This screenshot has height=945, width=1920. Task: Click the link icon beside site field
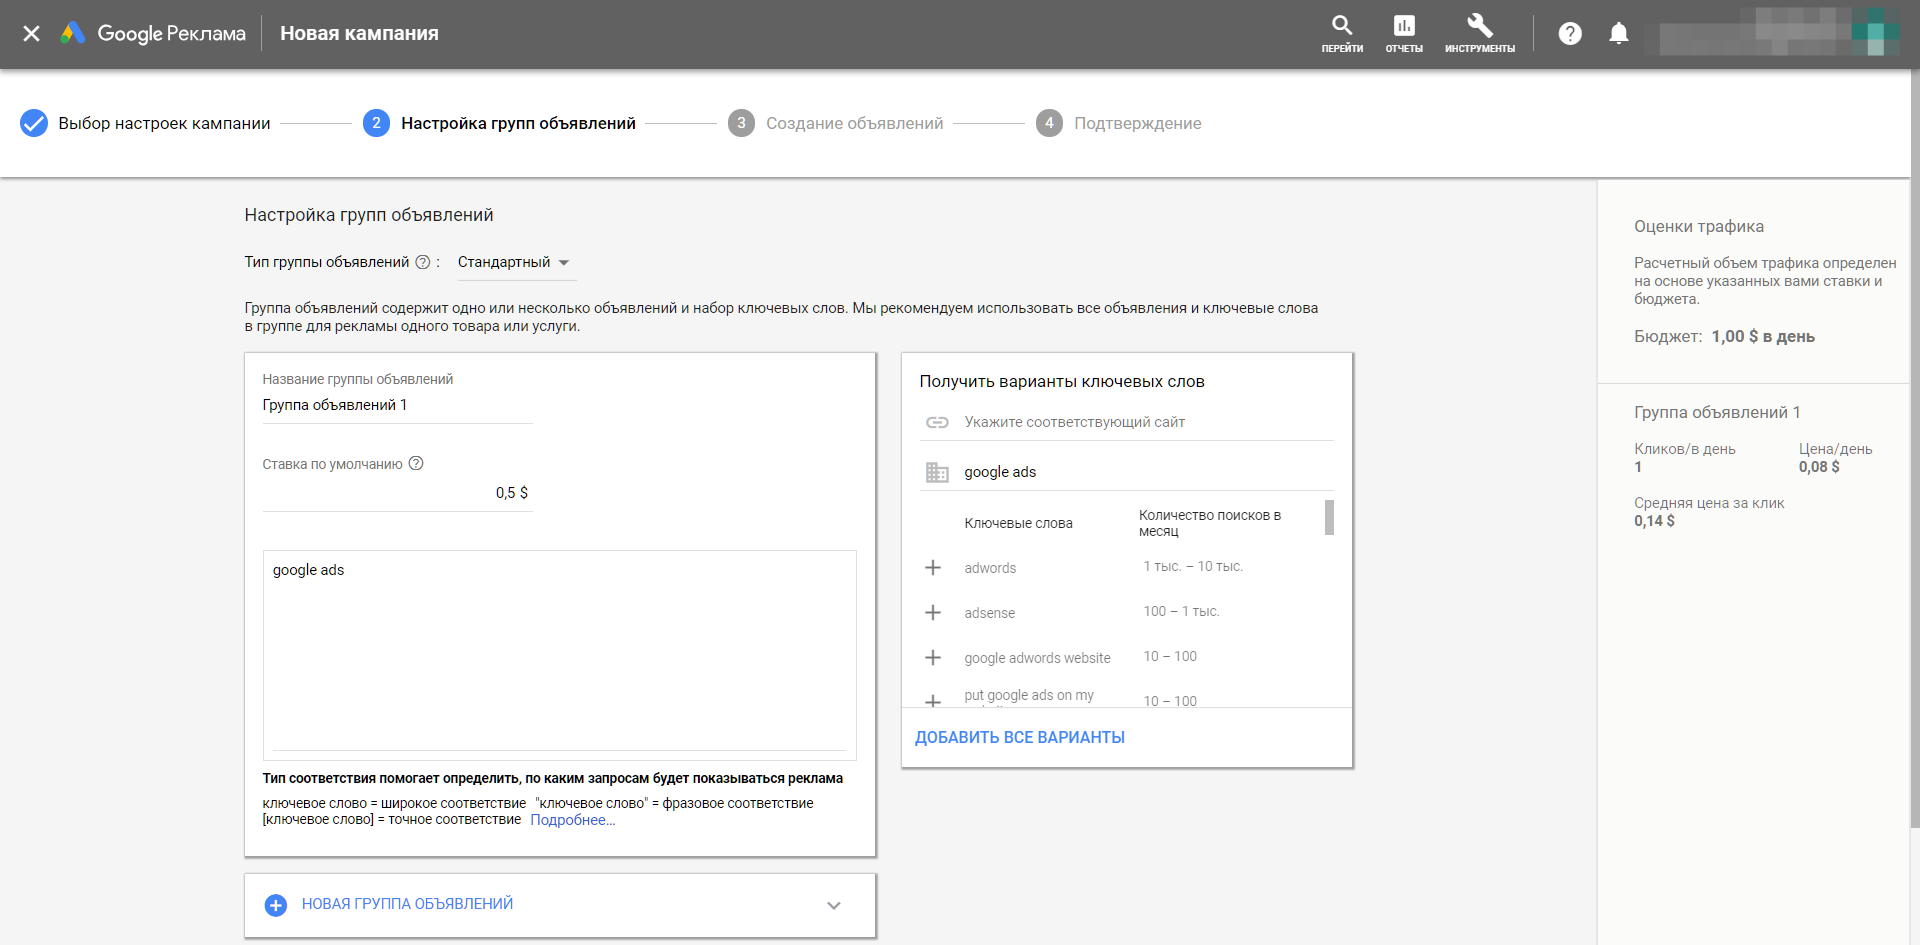(x=937, y=422)
